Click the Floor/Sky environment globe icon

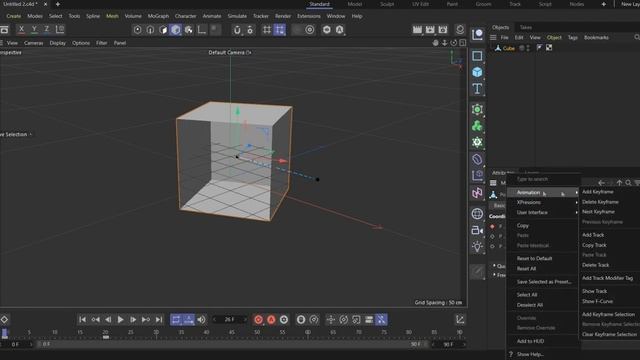[477, 213]
